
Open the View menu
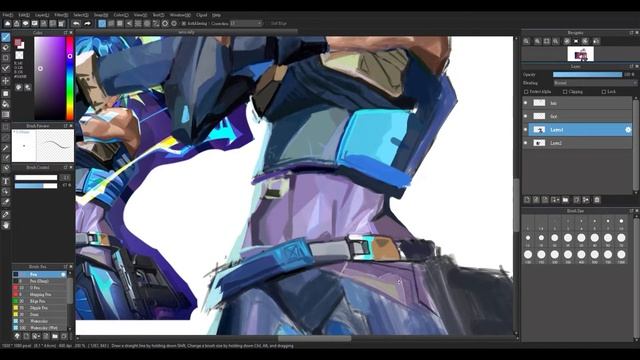click(x=140, y=15)
